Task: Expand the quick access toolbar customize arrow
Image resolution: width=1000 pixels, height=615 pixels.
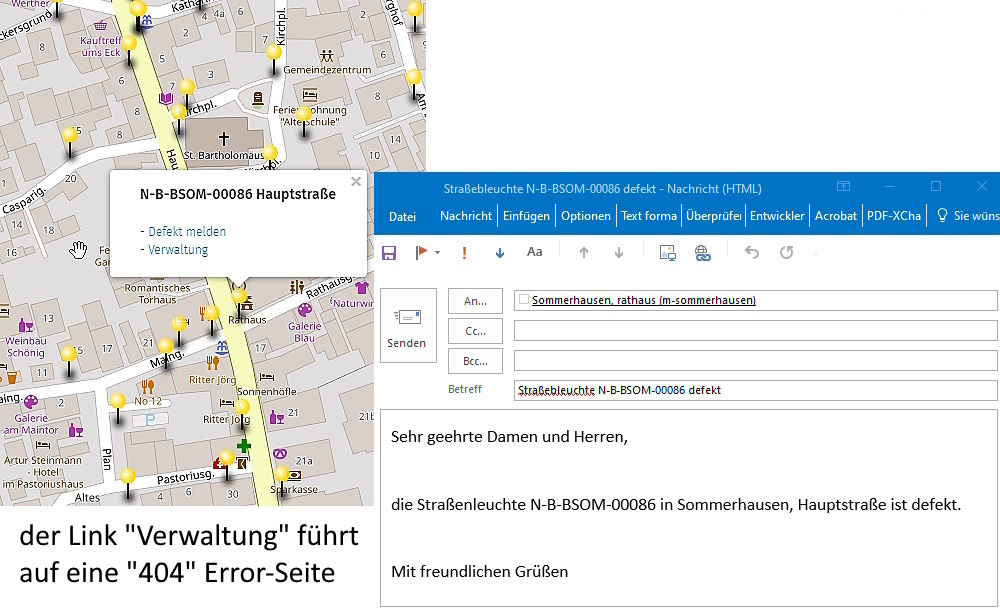Action: pos(814,253)
